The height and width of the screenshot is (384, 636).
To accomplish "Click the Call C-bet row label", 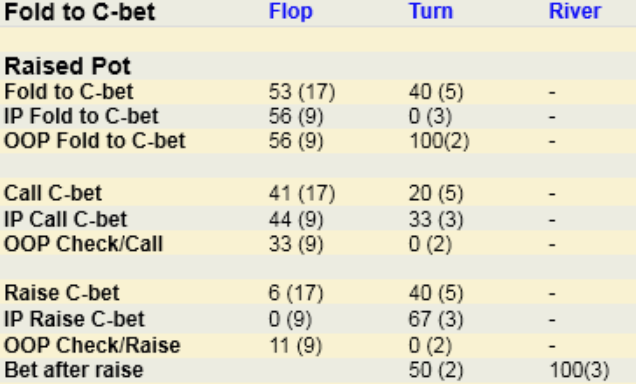I will click(x=53, y=193).
